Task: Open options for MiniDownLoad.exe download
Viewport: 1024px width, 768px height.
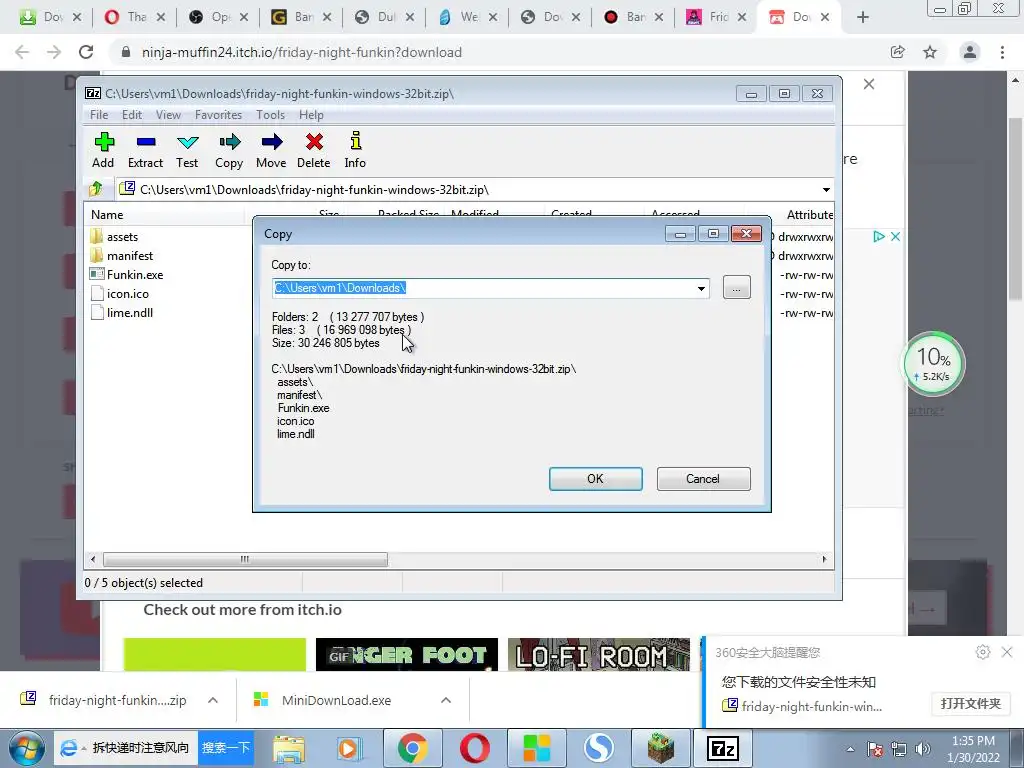Action: click(x=446, y=700)
